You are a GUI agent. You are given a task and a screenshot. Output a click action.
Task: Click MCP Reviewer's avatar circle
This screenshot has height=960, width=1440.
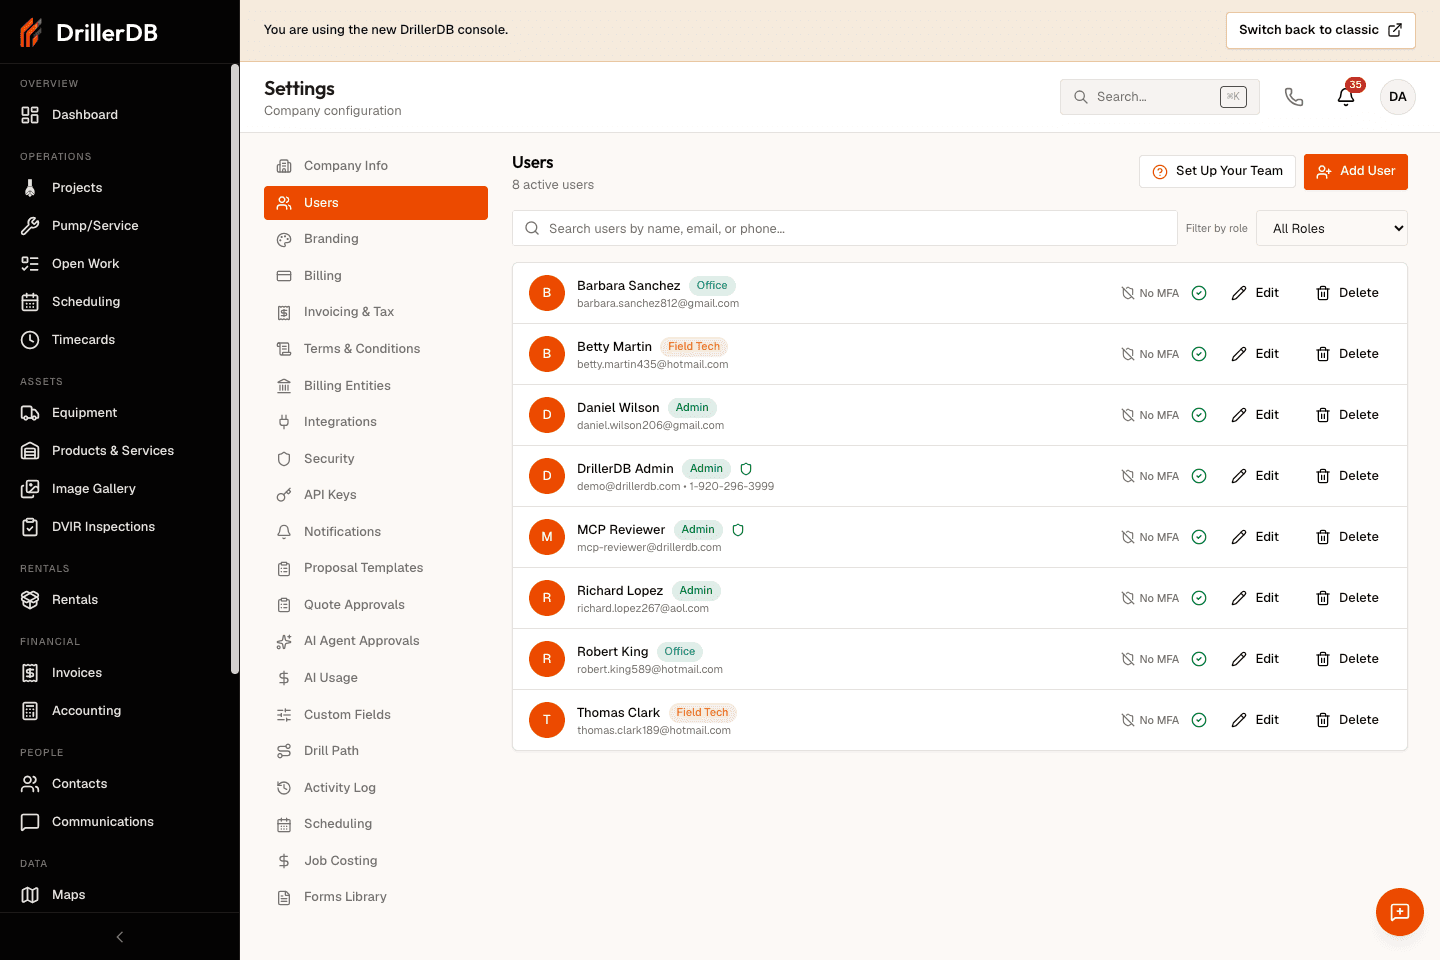coord(547,537)
